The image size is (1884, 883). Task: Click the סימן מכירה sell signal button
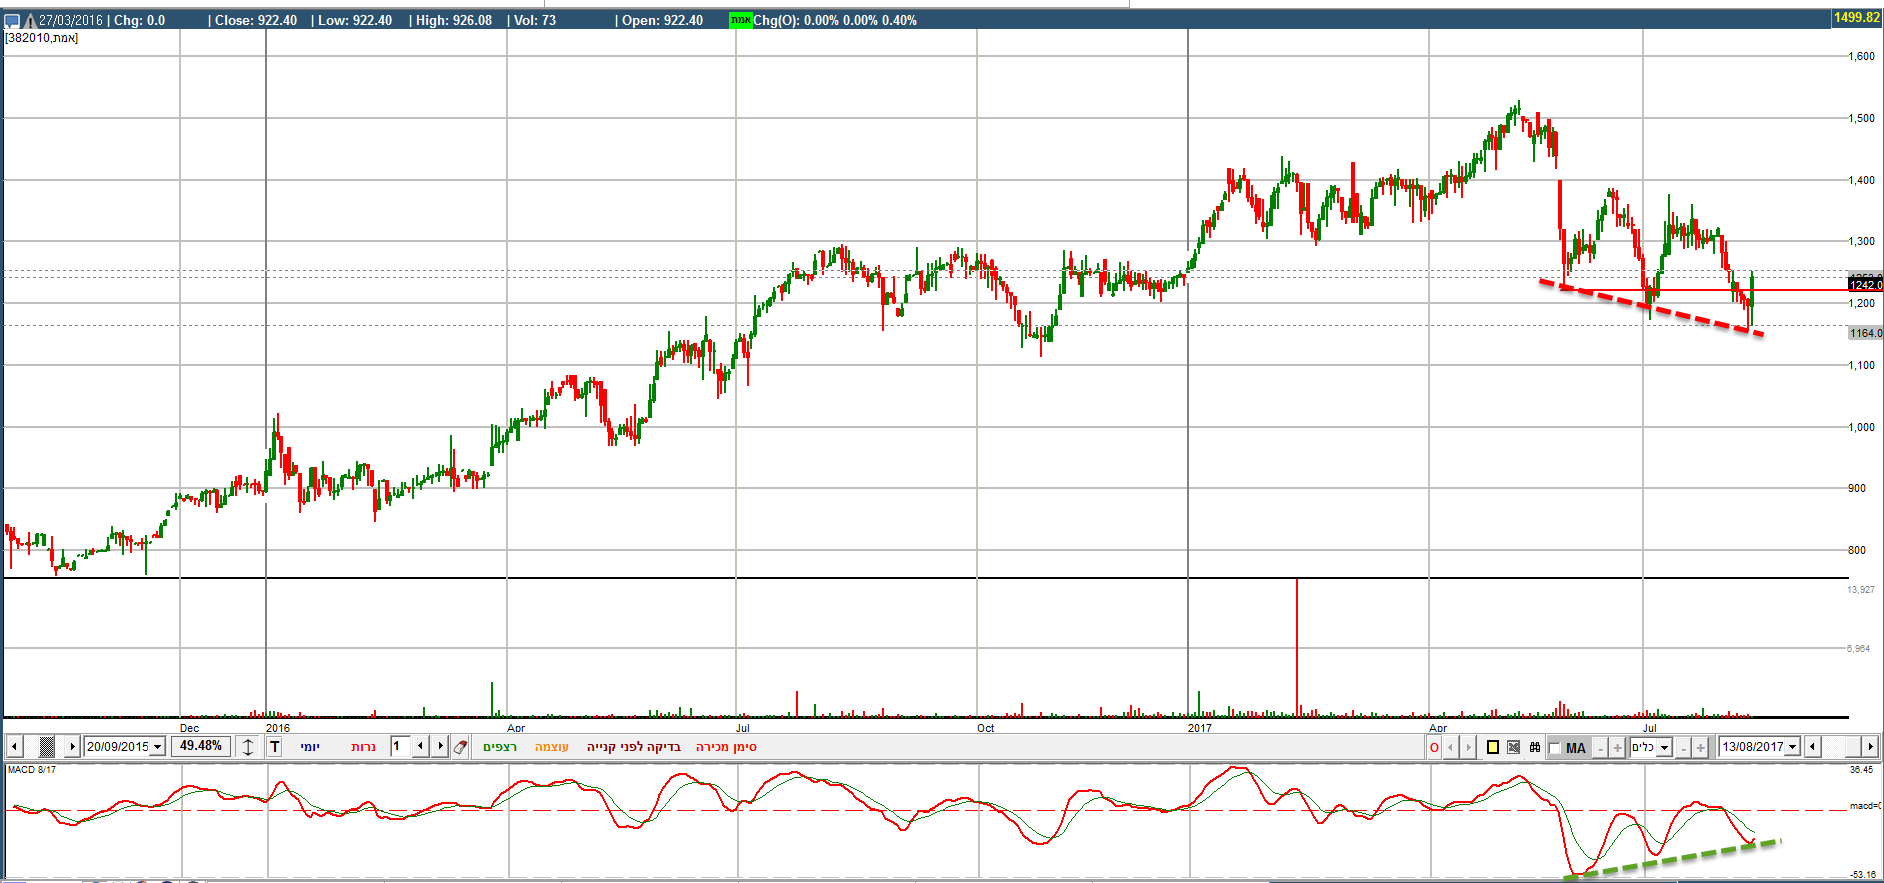click(726, 747)
